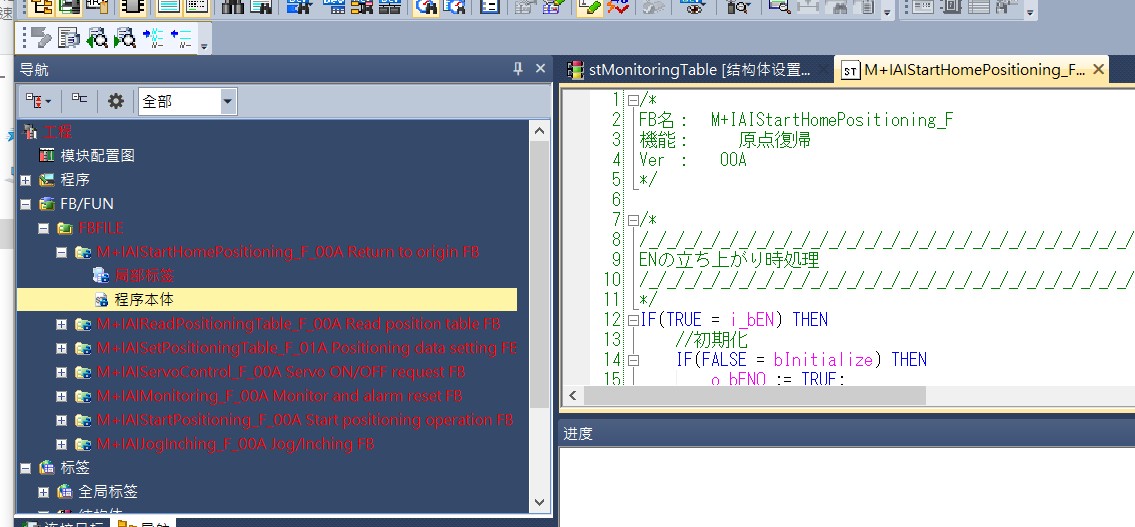Image resolution: width=1135 pixels, height=527 pixels.
Task: Click the 局部标签 local label icon
Action: [100, 275]
